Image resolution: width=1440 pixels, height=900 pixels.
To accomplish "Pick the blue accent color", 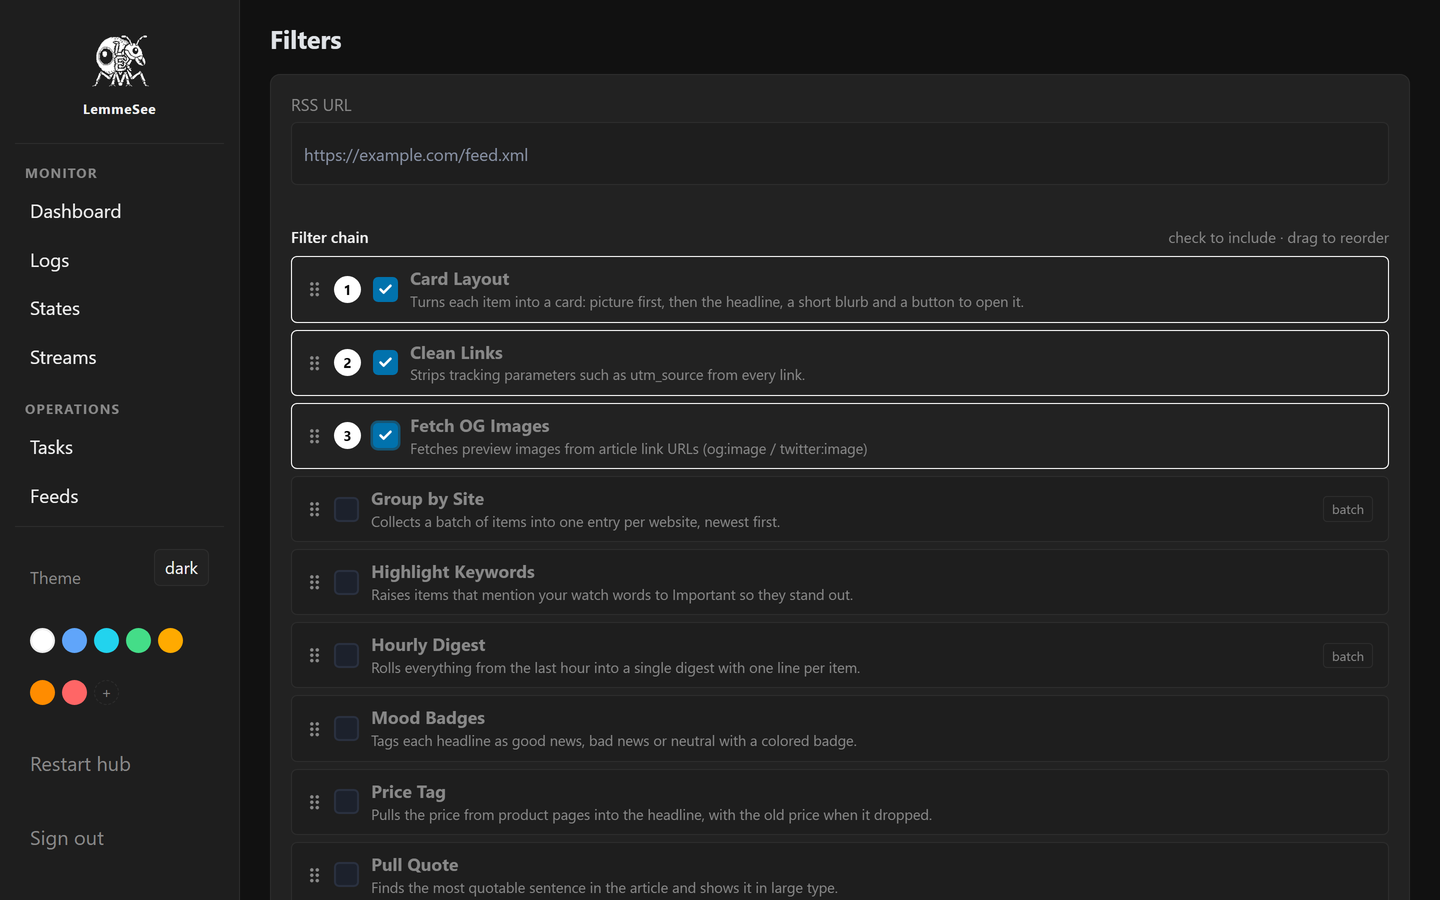I will [74, 640].
